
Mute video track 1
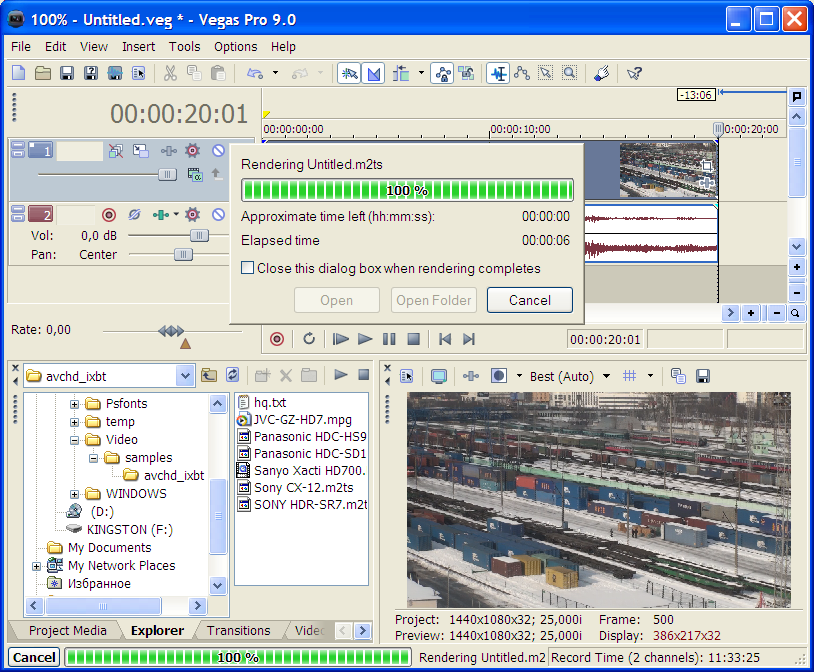218,151
